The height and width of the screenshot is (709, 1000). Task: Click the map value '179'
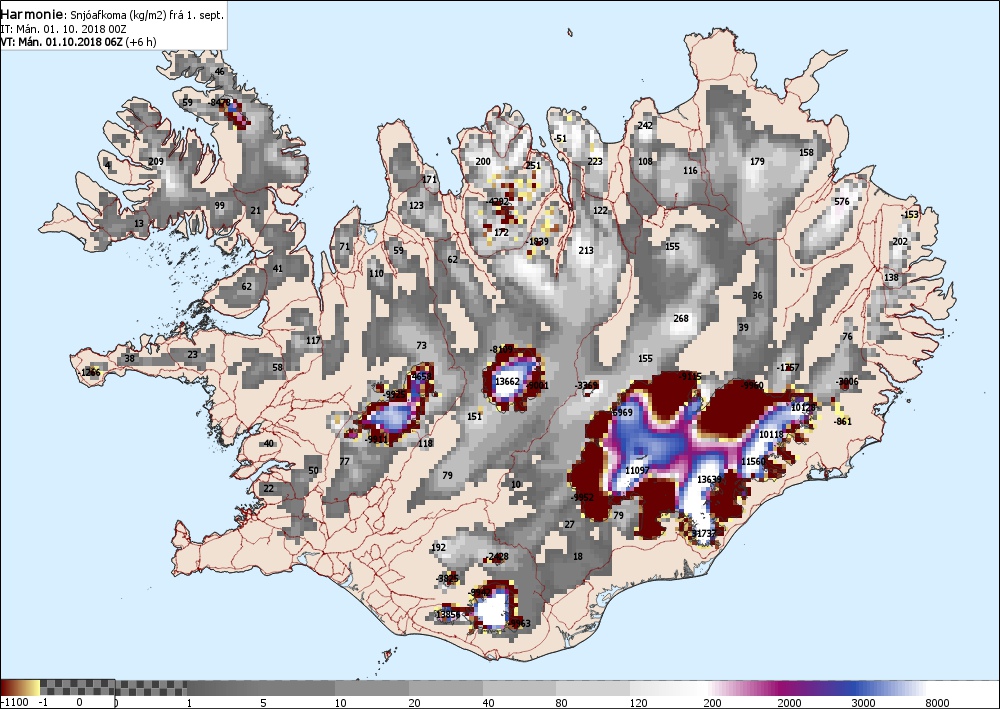757,161
